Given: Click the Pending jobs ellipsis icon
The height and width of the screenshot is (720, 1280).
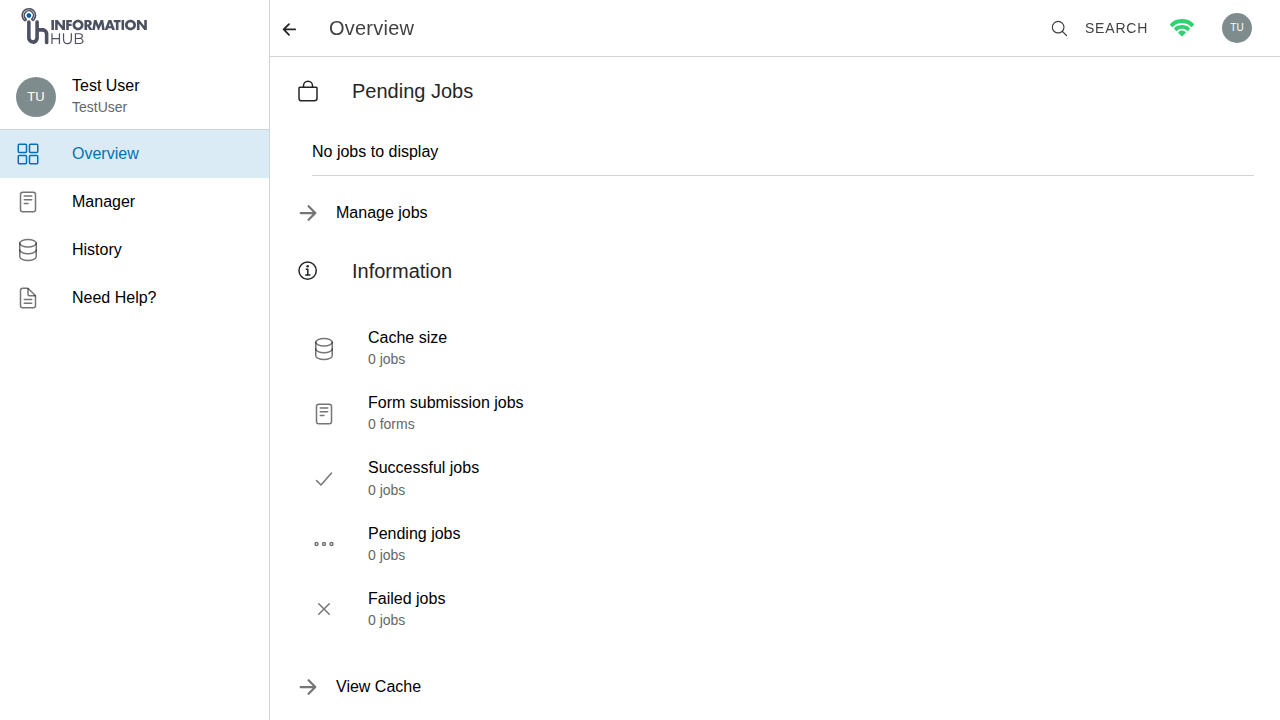Looking at the screenshot, I should (x=324, y=544).
